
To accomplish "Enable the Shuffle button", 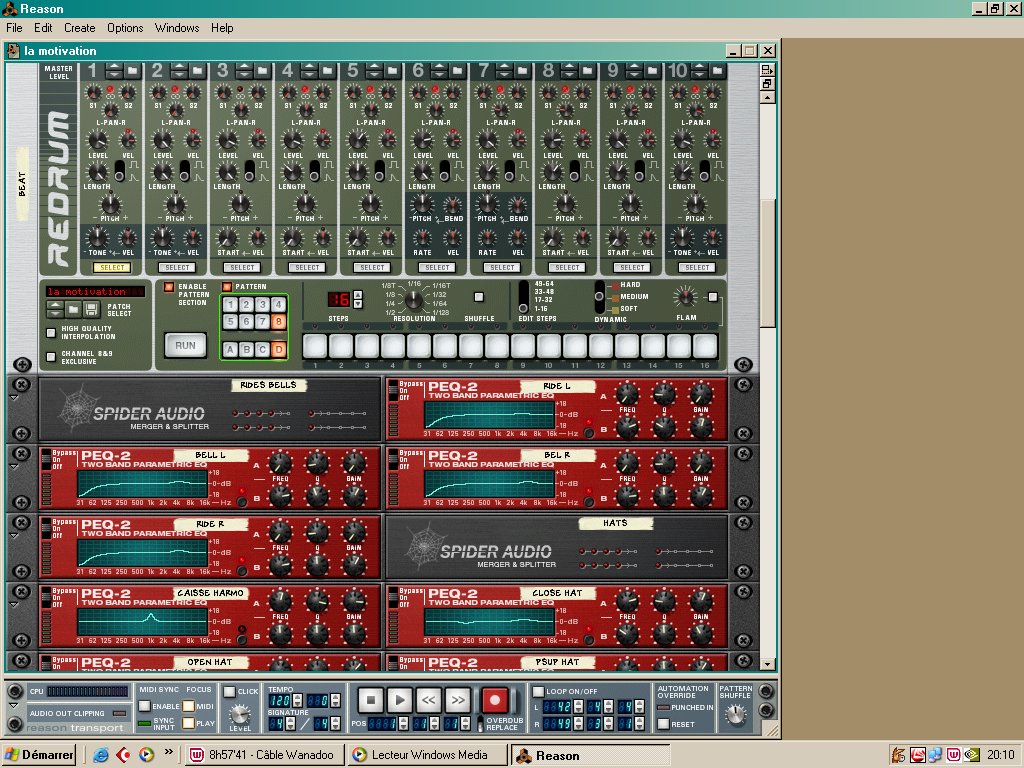I will (479, 296).
